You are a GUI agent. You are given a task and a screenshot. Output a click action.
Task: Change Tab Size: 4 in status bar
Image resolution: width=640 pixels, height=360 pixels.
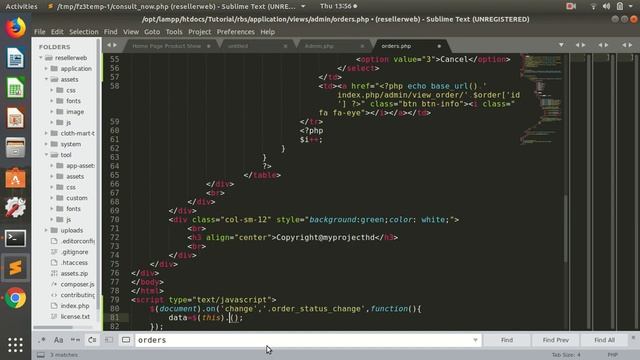[x=566, y=355]
